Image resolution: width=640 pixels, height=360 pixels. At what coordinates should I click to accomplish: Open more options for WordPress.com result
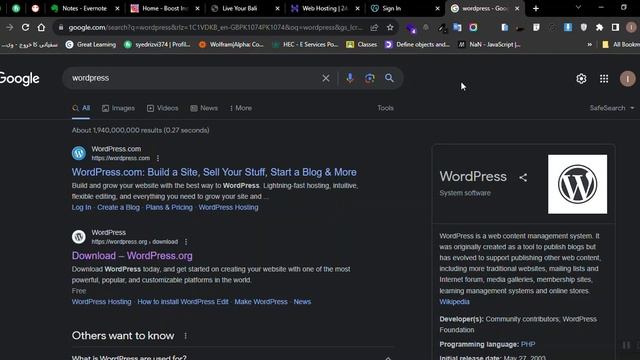158,158
